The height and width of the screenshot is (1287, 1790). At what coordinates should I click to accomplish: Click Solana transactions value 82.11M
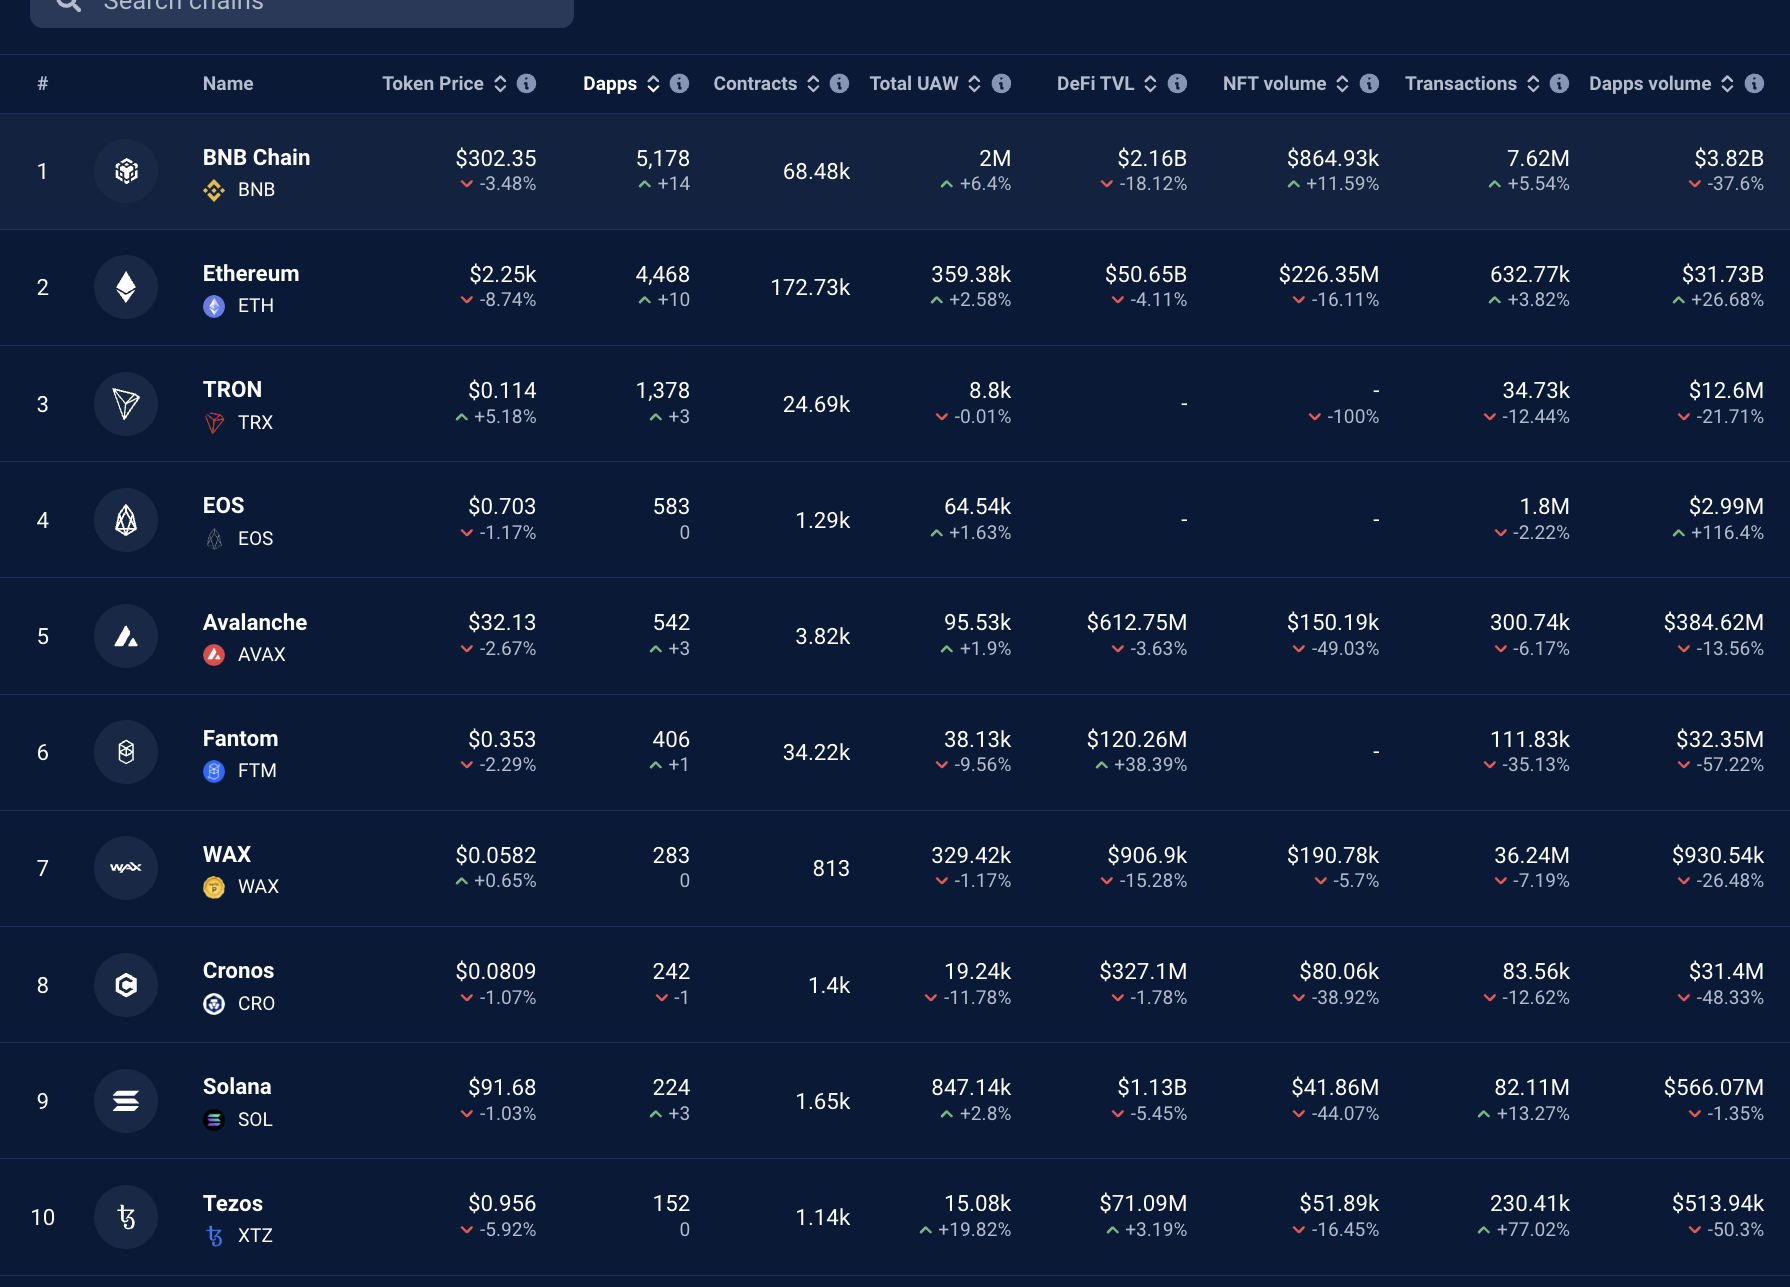click(x=1532, y=1087)
